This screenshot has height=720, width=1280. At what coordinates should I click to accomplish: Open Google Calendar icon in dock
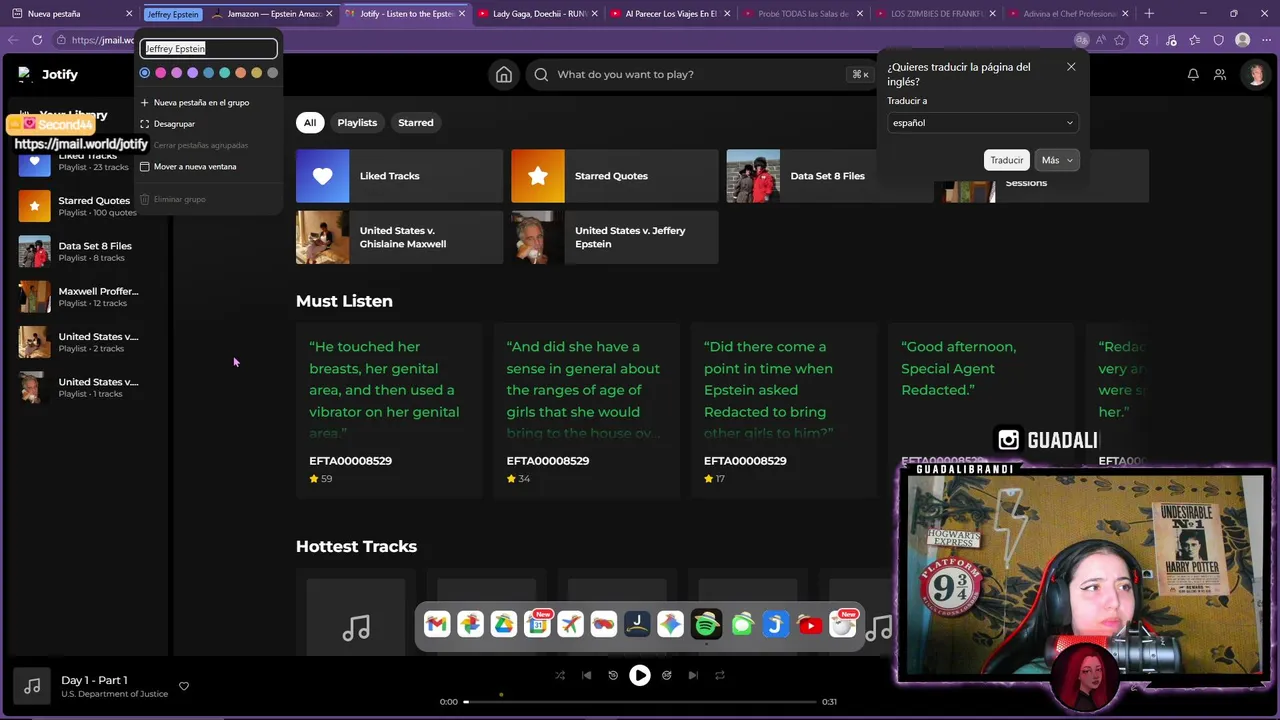pyautogui.click(x=537, y=625)
